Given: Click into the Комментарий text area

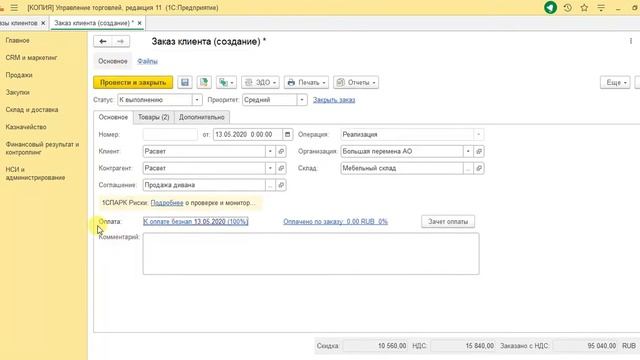Looking at the screenshot, I should pos(311,254).
